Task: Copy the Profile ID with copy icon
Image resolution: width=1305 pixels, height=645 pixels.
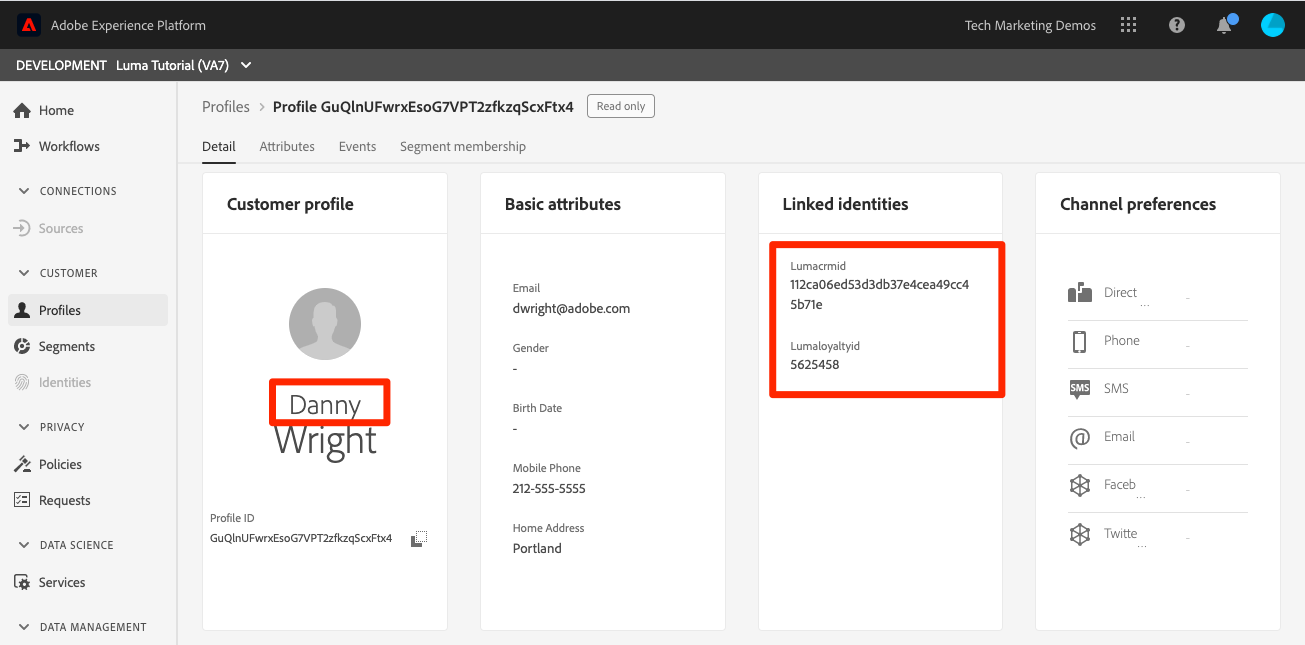Action: tap(419, 538)
